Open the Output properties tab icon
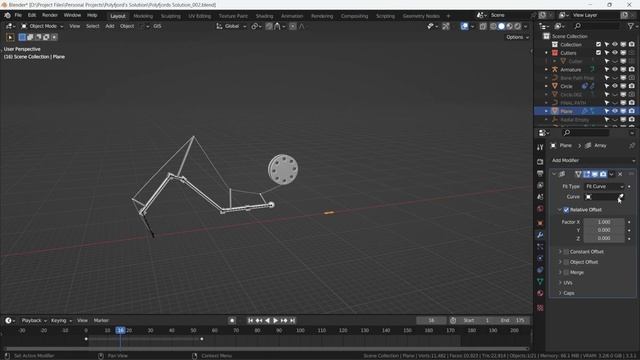Image resolution: width=640 pixels, height=360 pixels. [540, 173]
